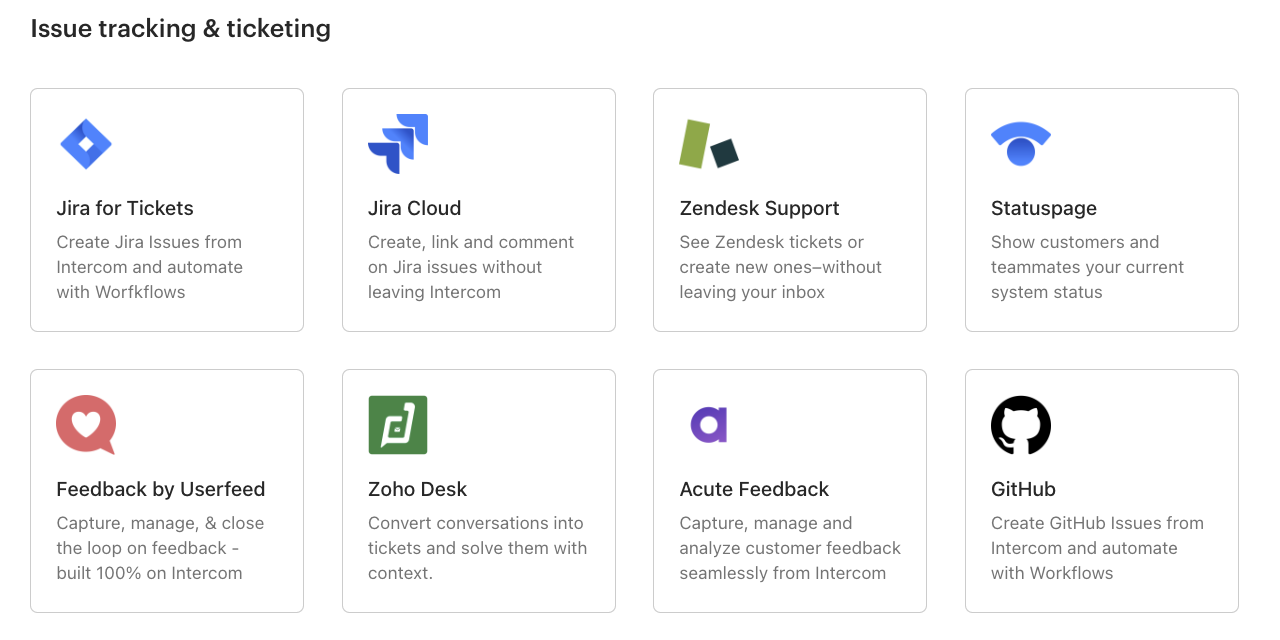
Task: Click the Jira for Tickets diamond icon
Action: coord(86,144)
